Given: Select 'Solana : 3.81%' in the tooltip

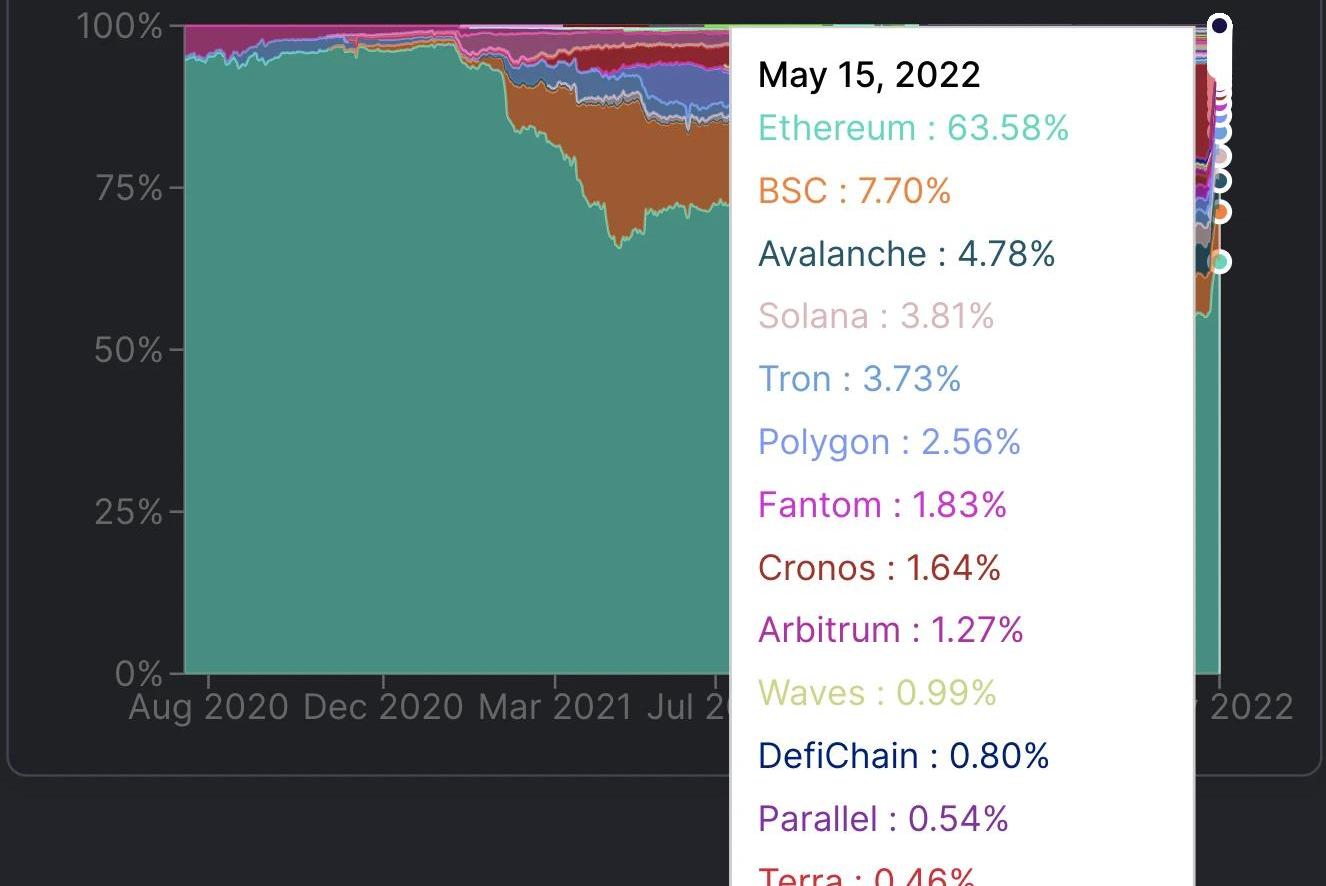Looking at the screenshot, I should (876, 316).
